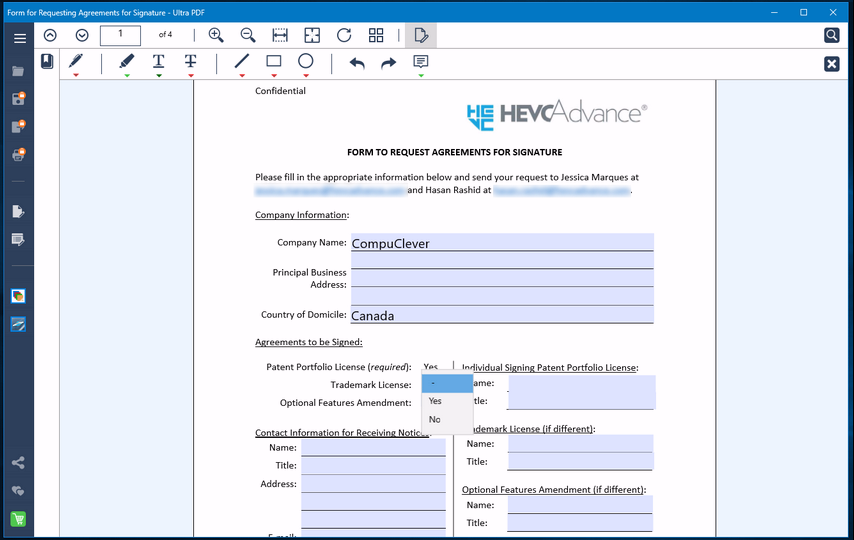
Task: Click the heart rate icon
Action: tap(18, 491)
